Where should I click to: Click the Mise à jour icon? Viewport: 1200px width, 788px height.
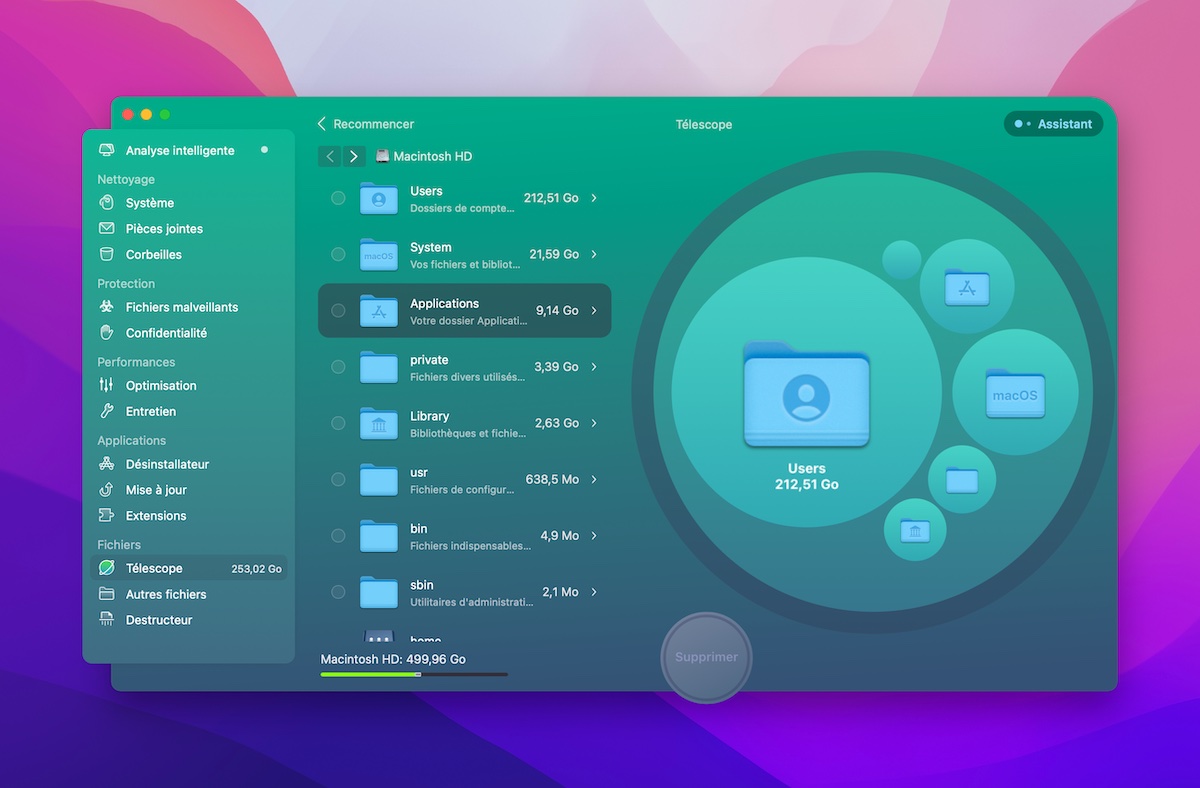point(107,490)
